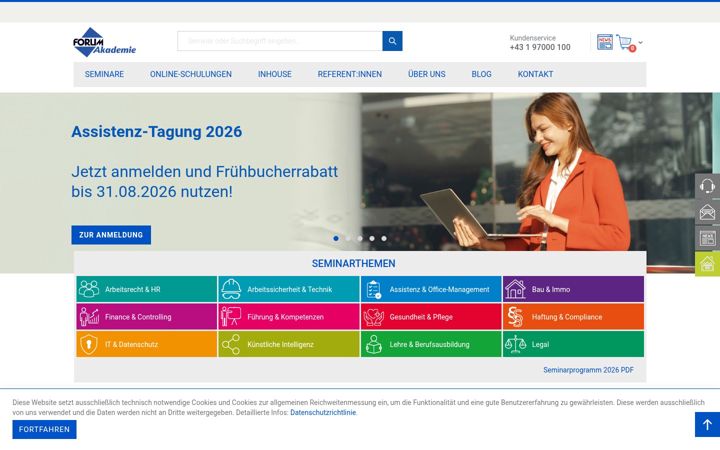Click the Gesundheit & Pflege label
The image size is (720, 450).
tap(421, 317)
